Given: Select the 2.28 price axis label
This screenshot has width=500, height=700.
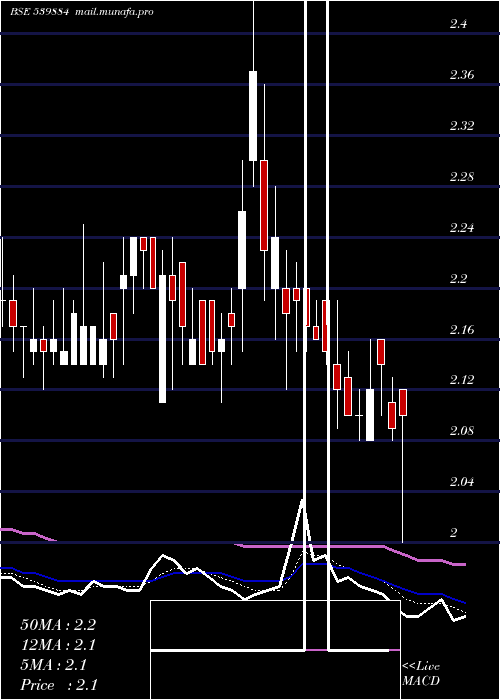Looking at the screenshot, I should 462,177.
